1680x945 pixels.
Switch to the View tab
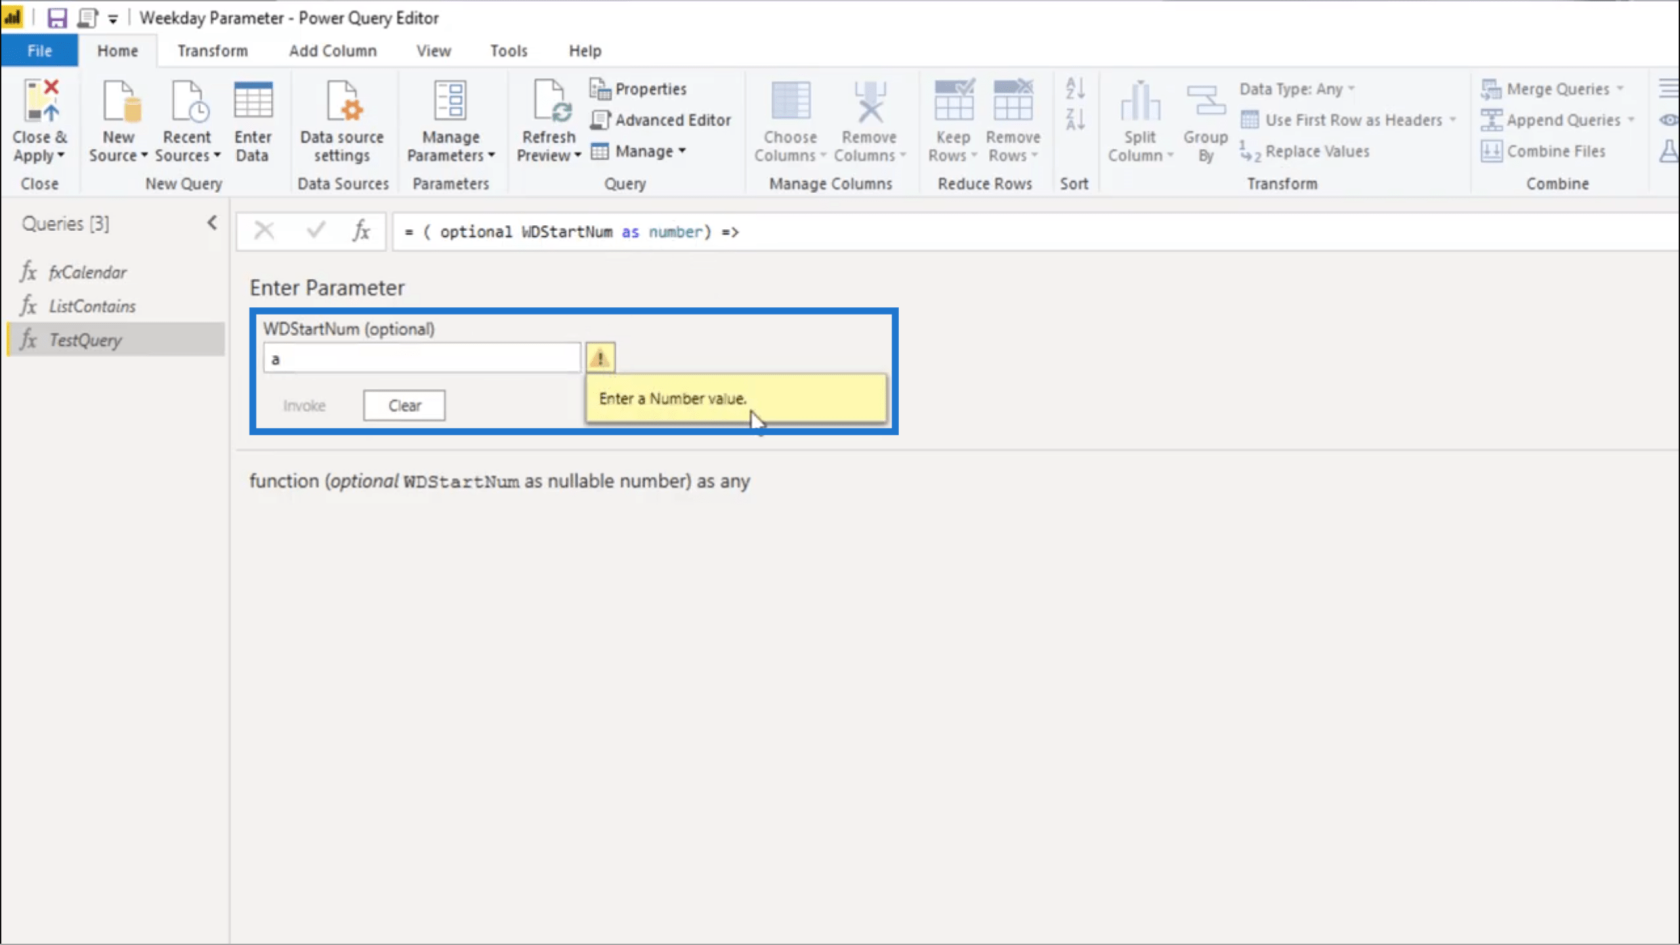[x=434, y=50]
